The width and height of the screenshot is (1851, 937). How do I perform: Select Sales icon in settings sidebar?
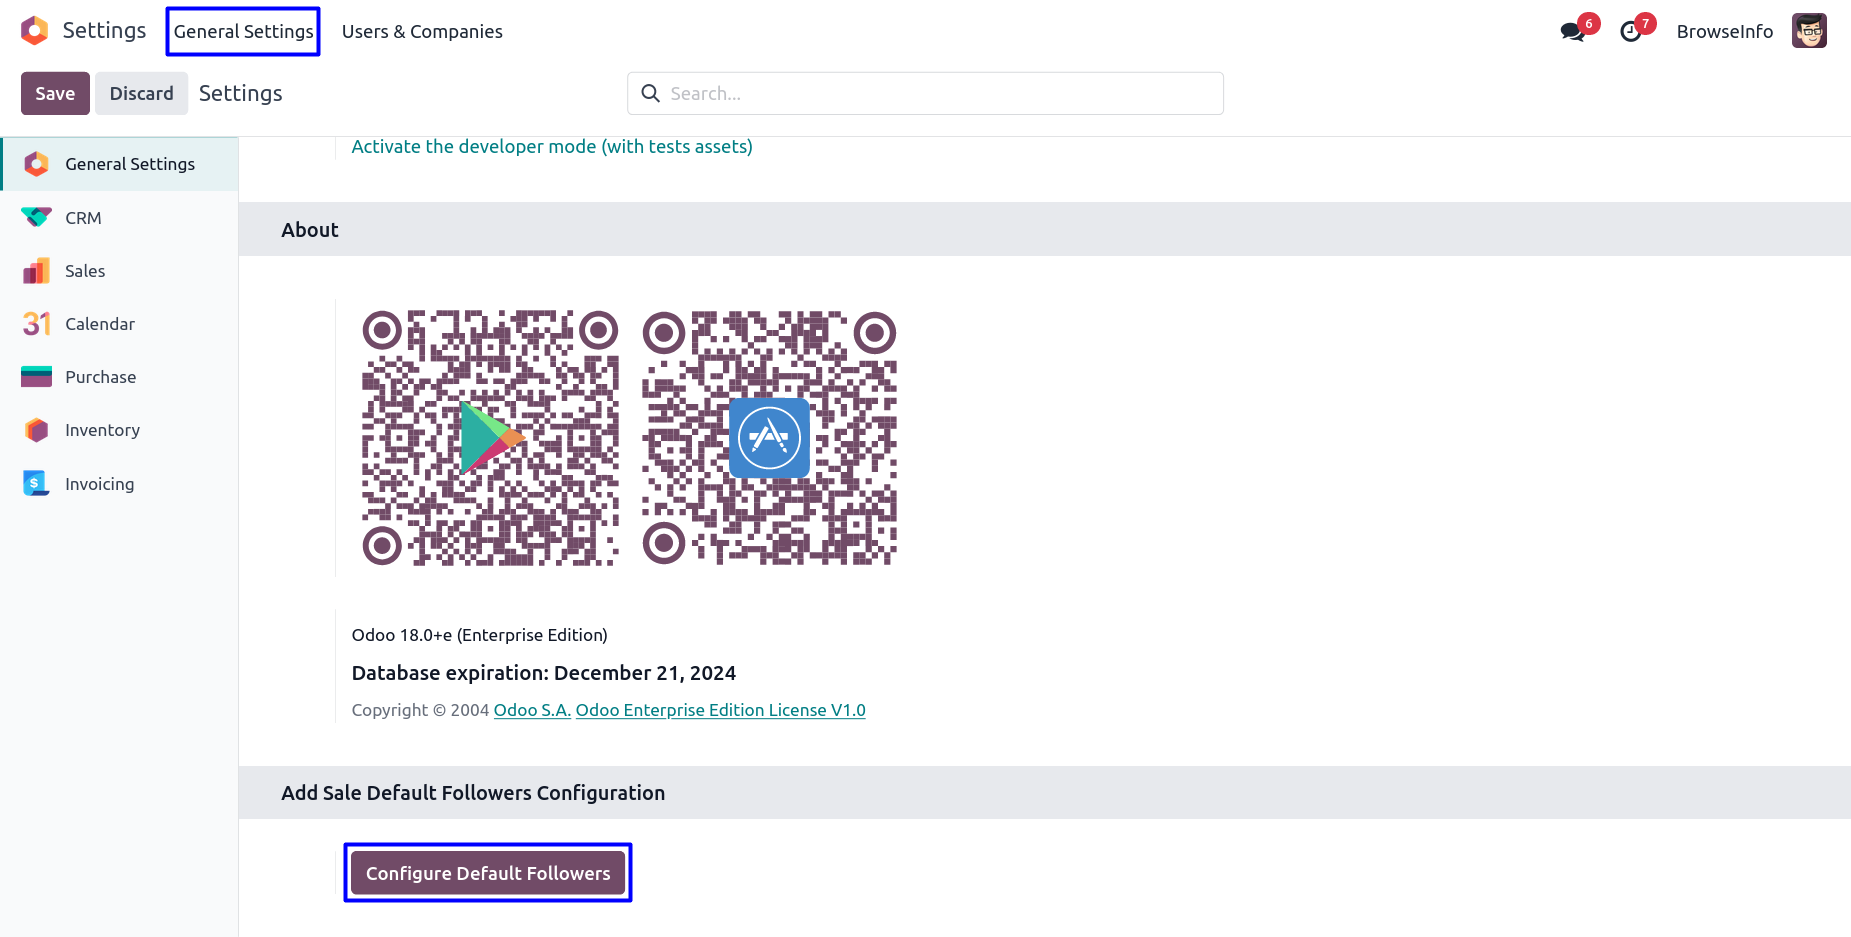37,271
